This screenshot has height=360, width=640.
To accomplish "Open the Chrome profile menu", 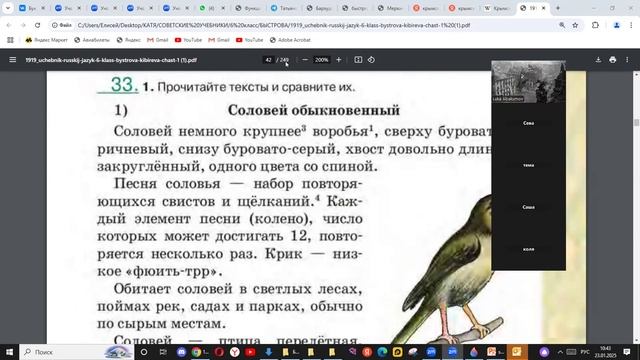I will click(617, 25).
